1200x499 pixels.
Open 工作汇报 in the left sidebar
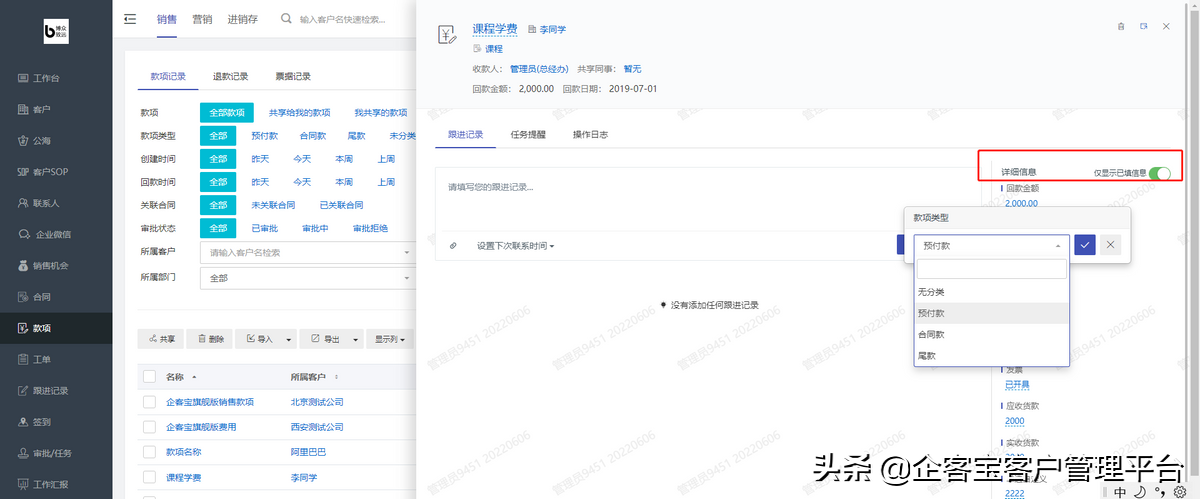pyautogui.click(x=56, y=484)
